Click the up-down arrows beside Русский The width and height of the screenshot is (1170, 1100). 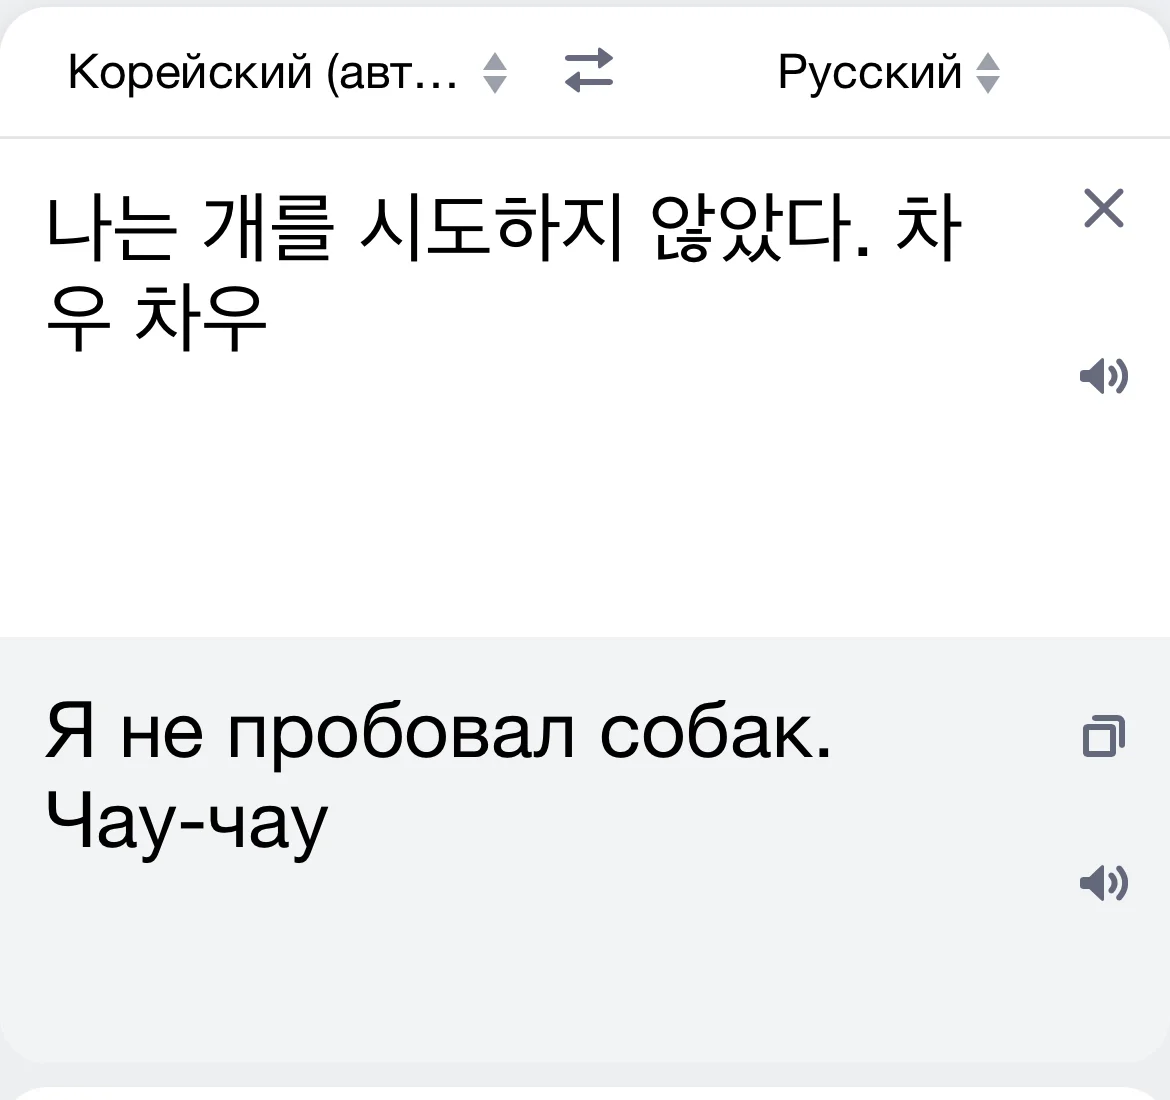tap(988, 73)
